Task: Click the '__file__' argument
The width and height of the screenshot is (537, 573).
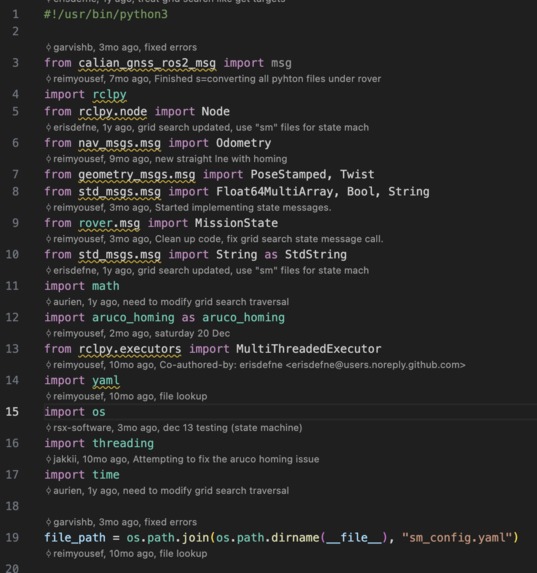Action: [354, 538]
